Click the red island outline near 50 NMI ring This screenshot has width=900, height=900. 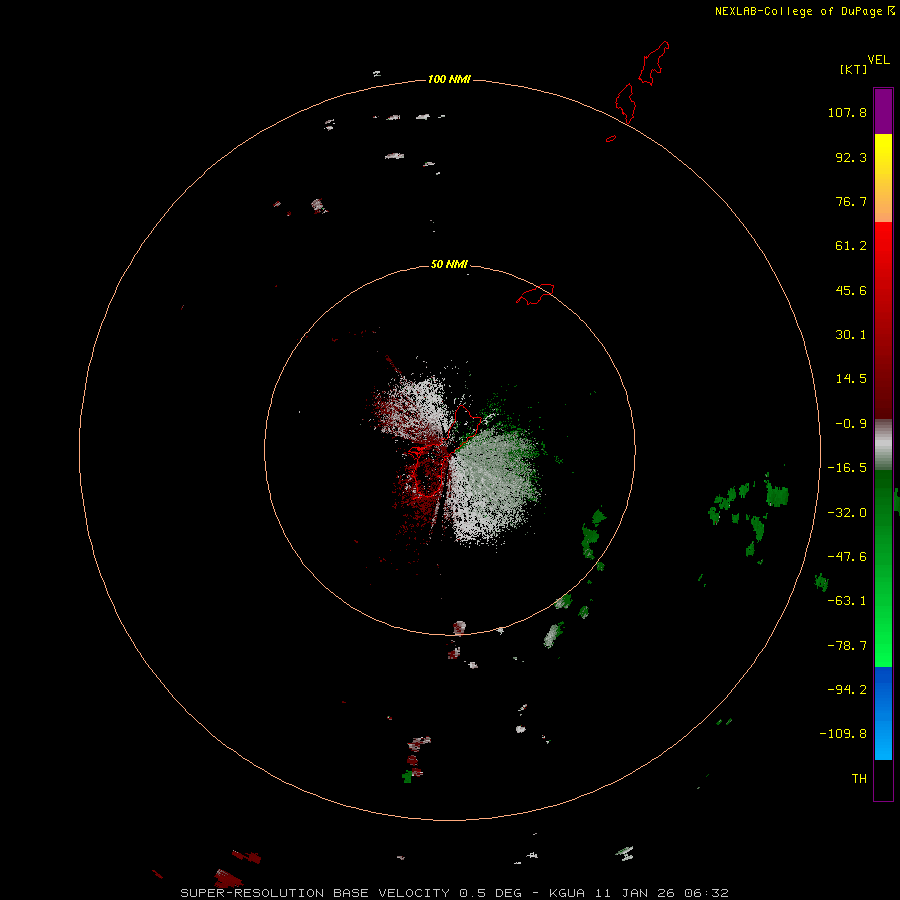point(535,294)
